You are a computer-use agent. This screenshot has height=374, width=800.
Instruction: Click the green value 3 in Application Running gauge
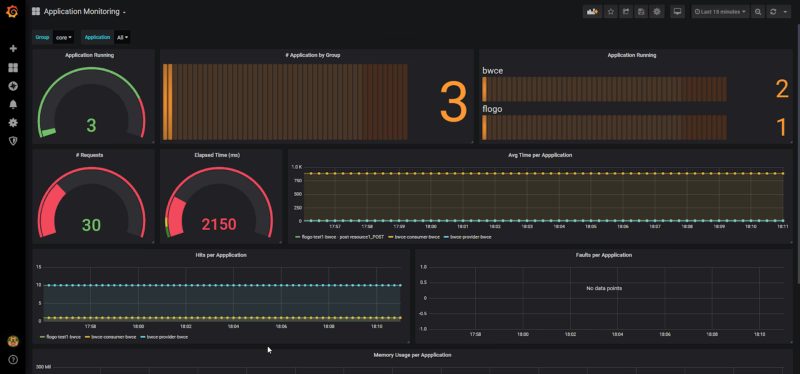coord(91,126)
